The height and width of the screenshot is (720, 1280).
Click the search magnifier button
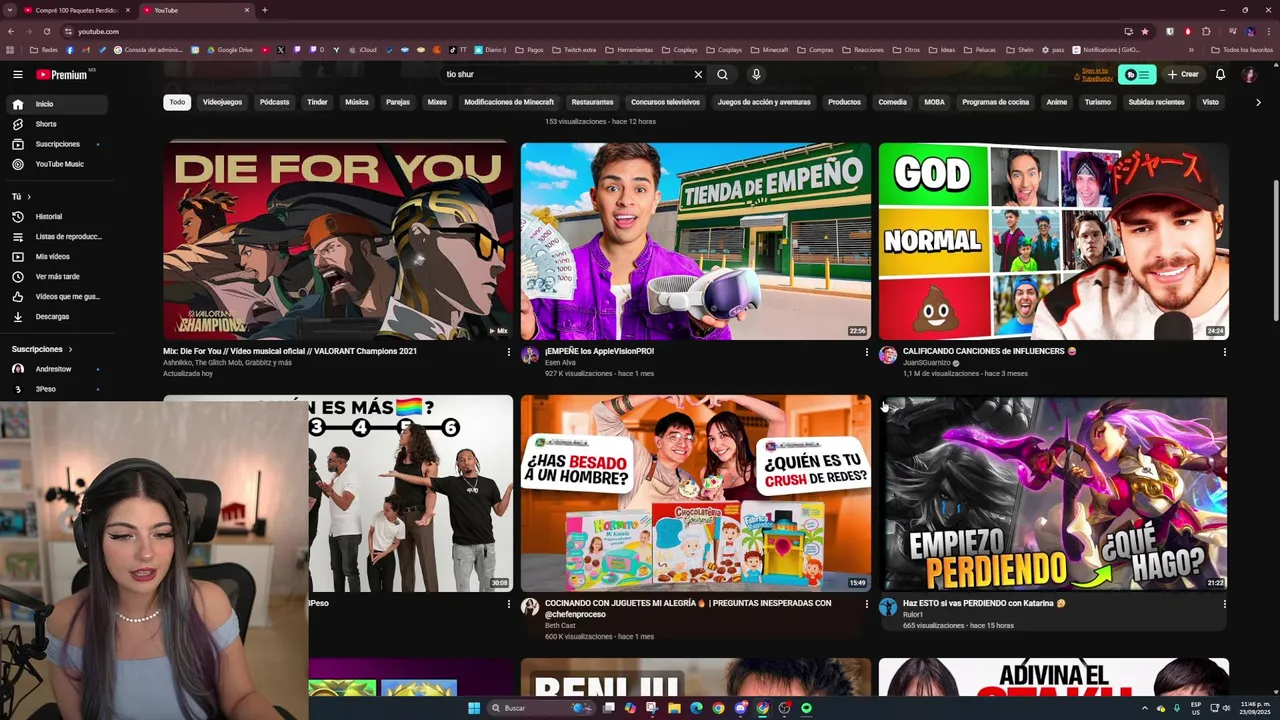coord(722,74)
